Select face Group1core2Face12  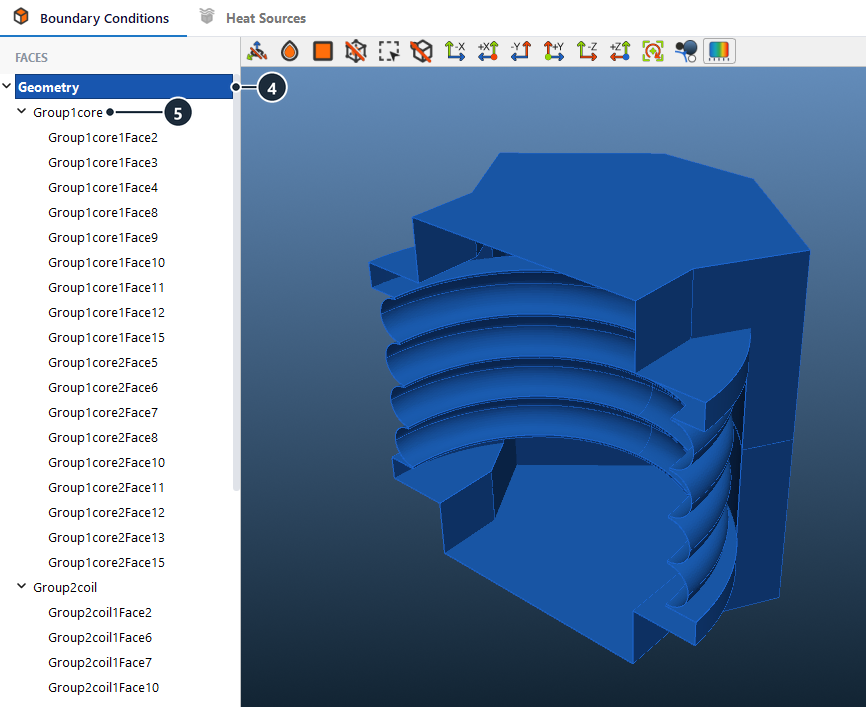(107, 513)
